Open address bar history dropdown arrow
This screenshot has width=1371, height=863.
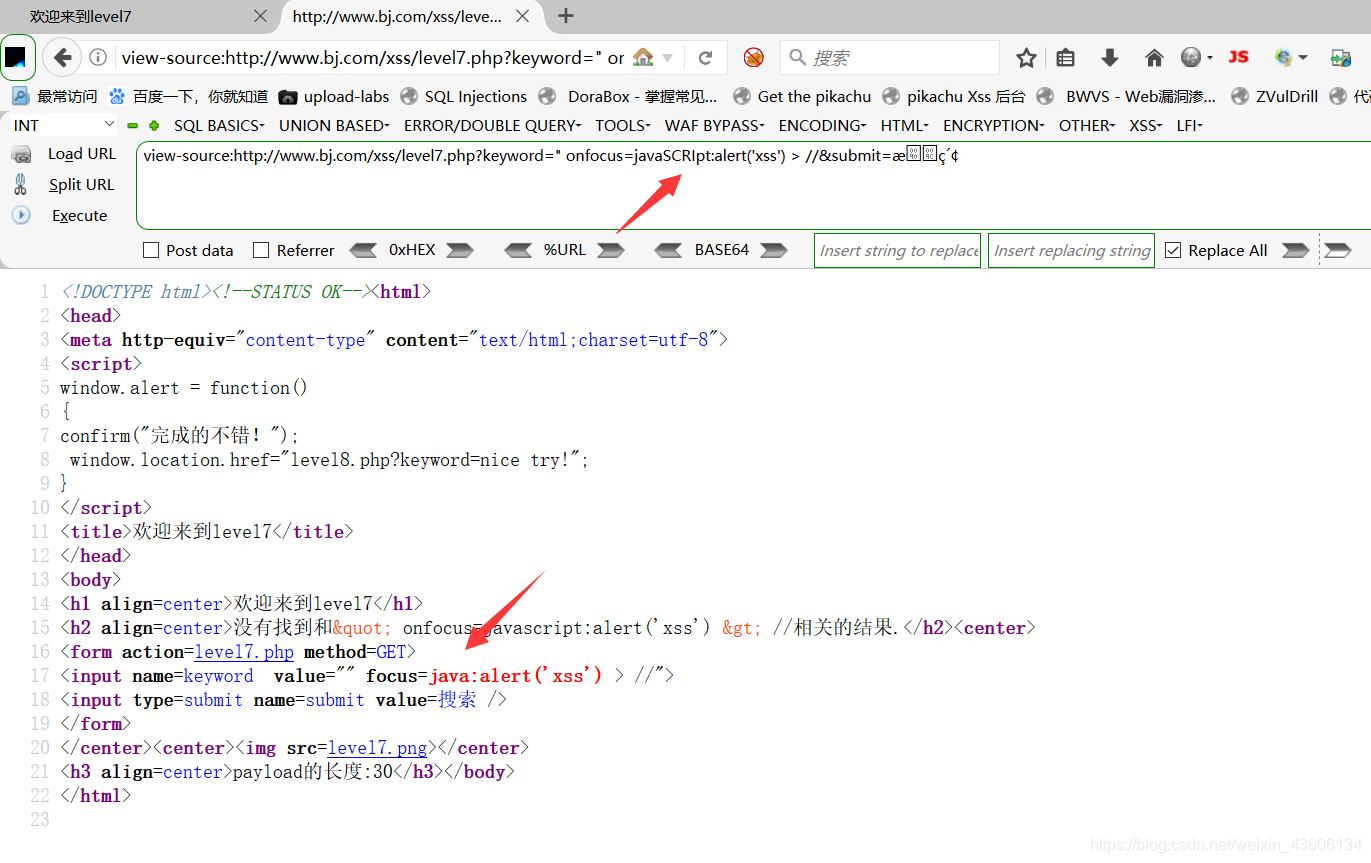coord(668,58)
